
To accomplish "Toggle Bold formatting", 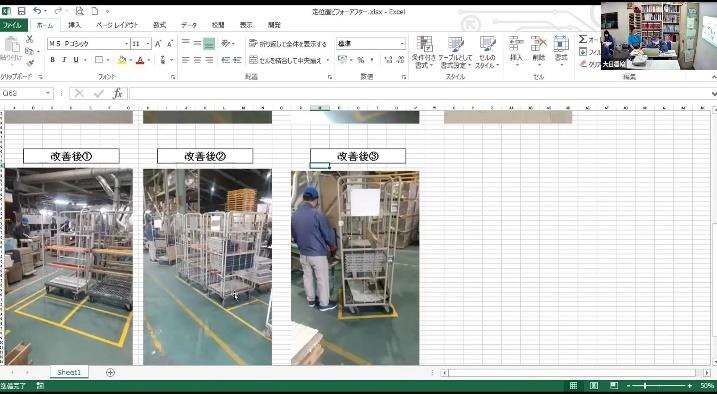I will (53, 60).
